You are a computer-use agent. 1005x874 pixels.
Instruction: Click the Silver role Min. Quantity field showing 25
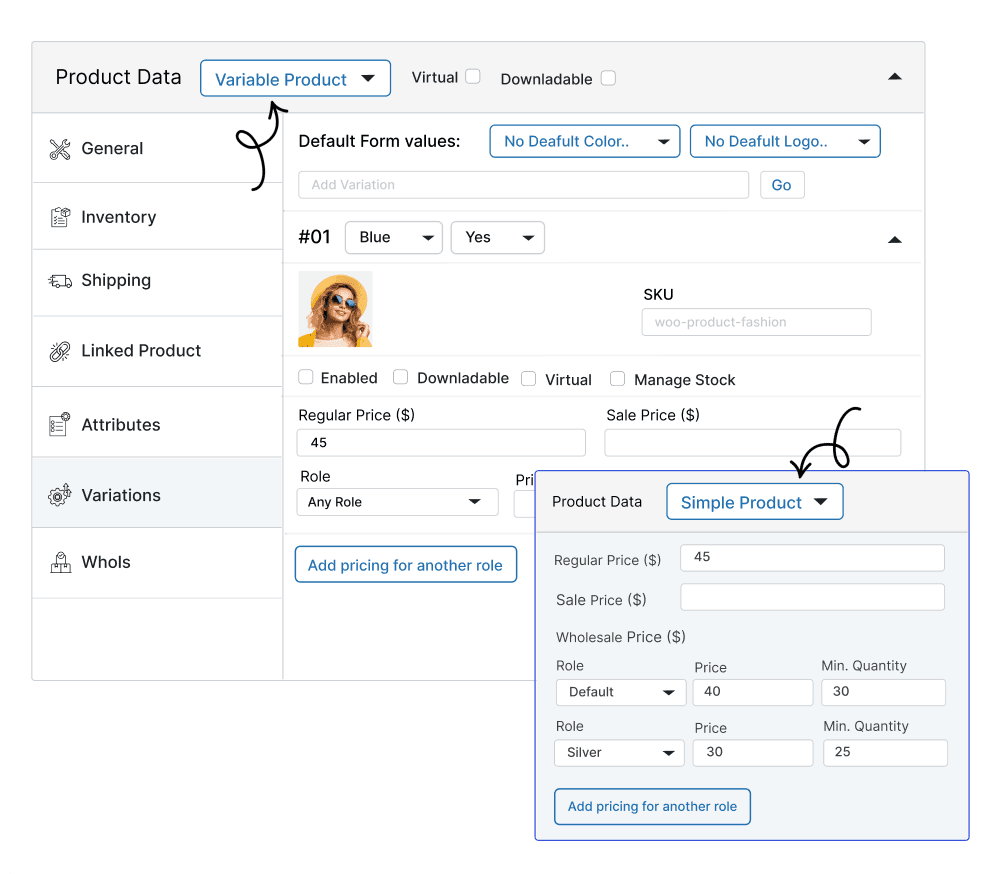[x=885, y=753]
